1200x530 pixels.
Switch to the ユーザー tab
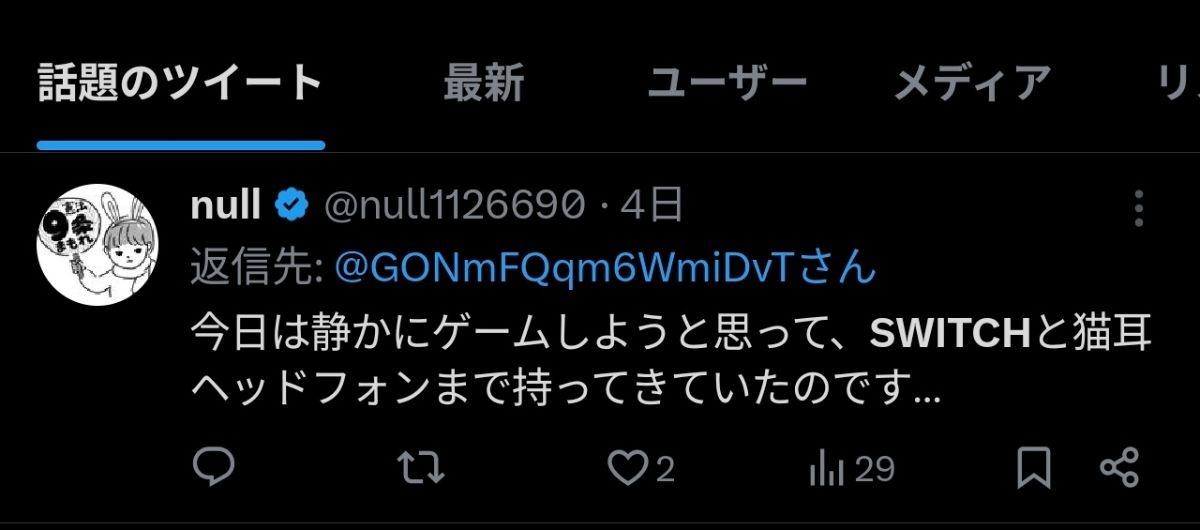click(x=727, y=84)
